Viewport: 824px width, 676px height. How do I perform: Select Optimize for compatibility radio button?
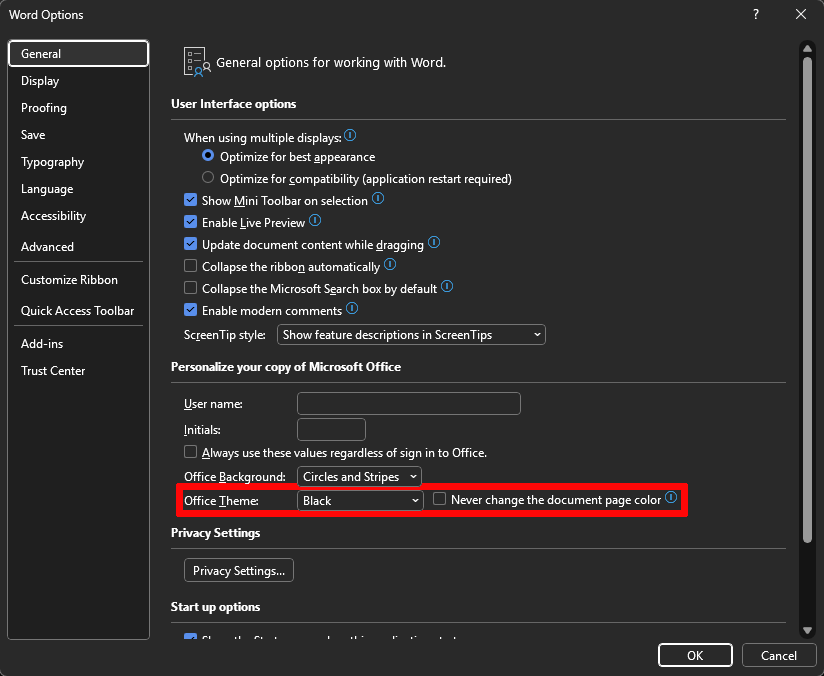[208, 179]
